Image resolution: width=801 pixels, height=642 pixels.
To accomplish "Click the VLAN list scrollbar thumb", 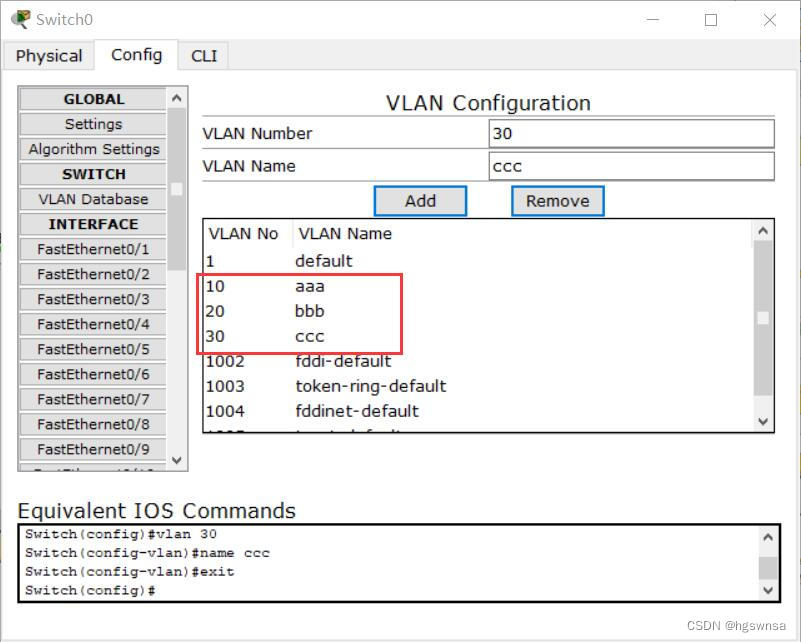I will [763, 318].
